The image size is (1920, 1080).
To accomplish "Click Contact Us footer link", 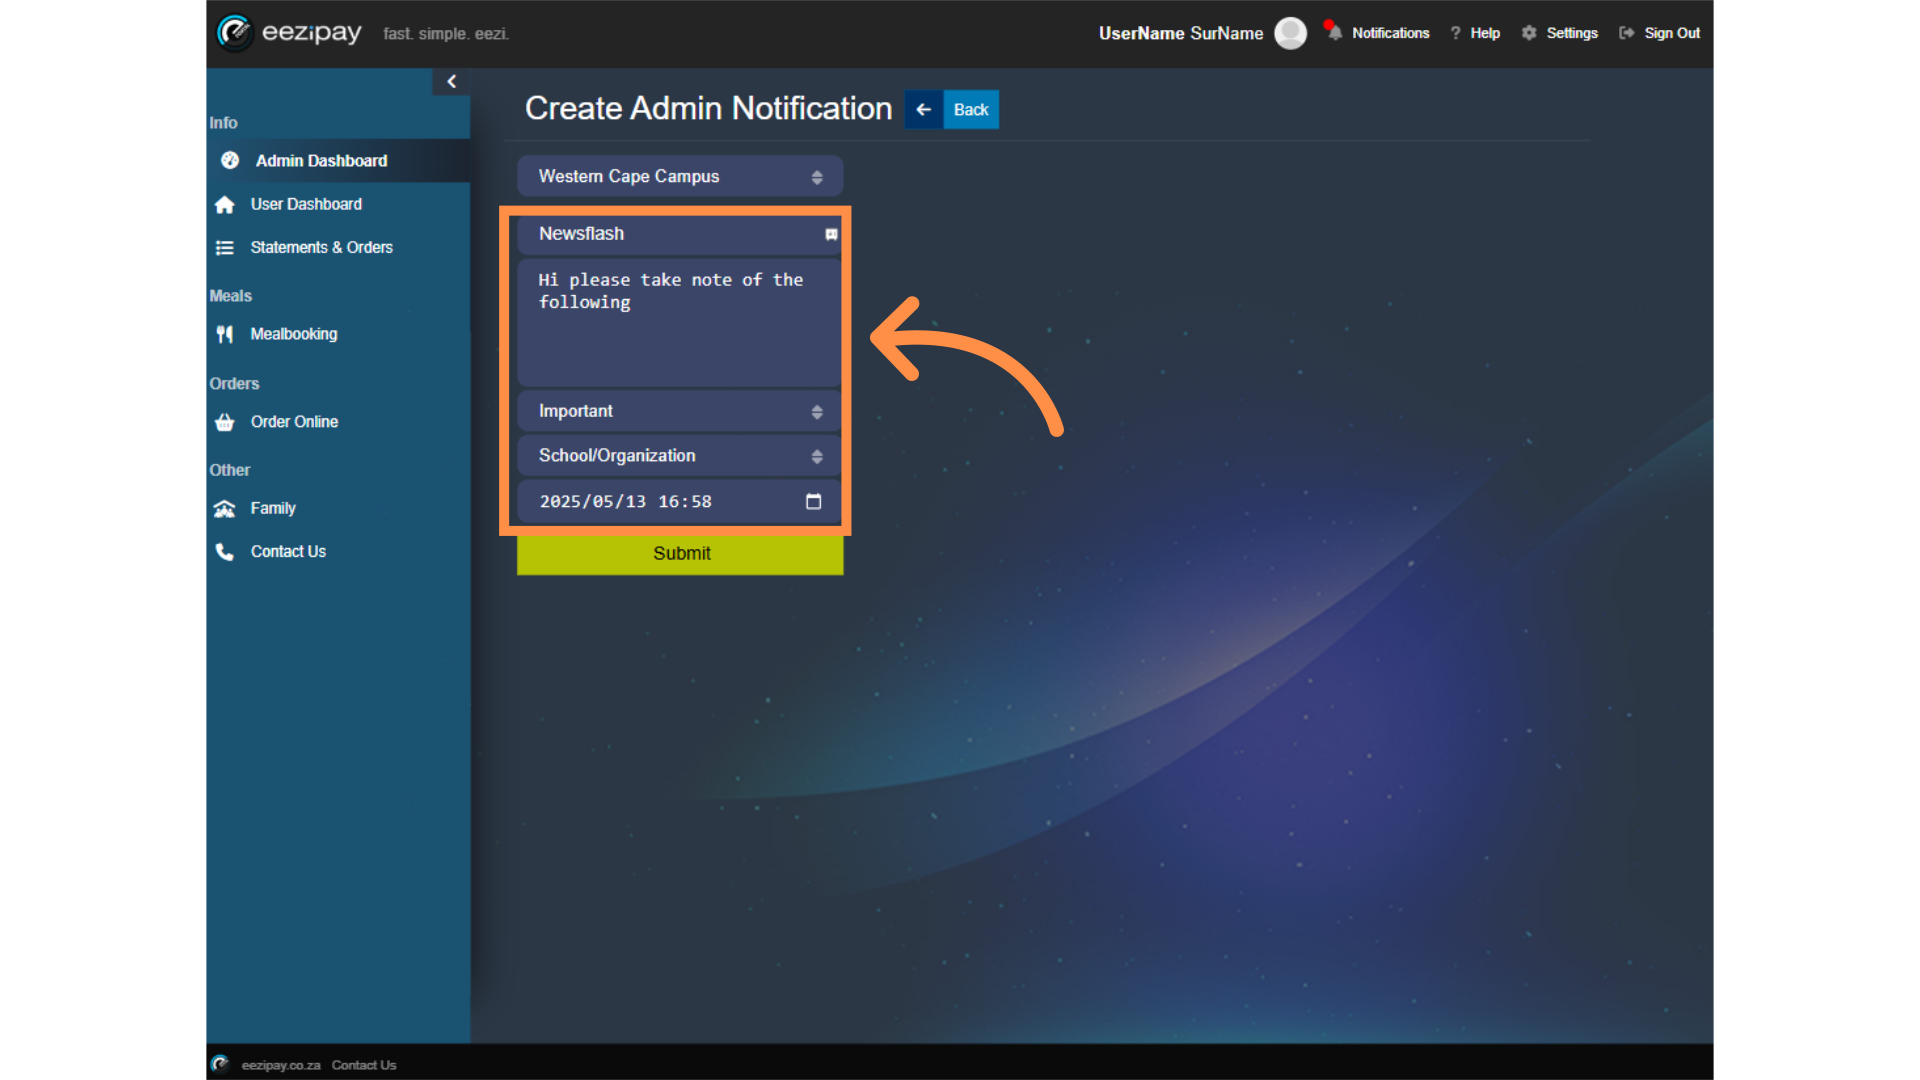I will click(x=364, y=1065).
